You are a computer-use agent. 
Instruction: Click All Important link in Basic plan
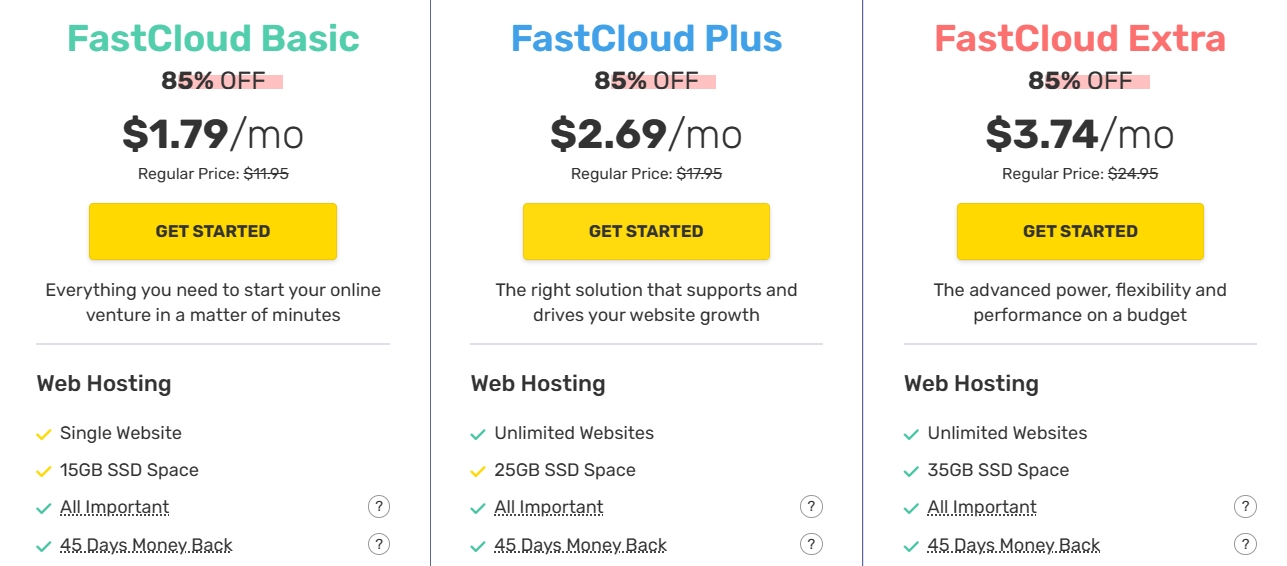[x=115, y=508]
